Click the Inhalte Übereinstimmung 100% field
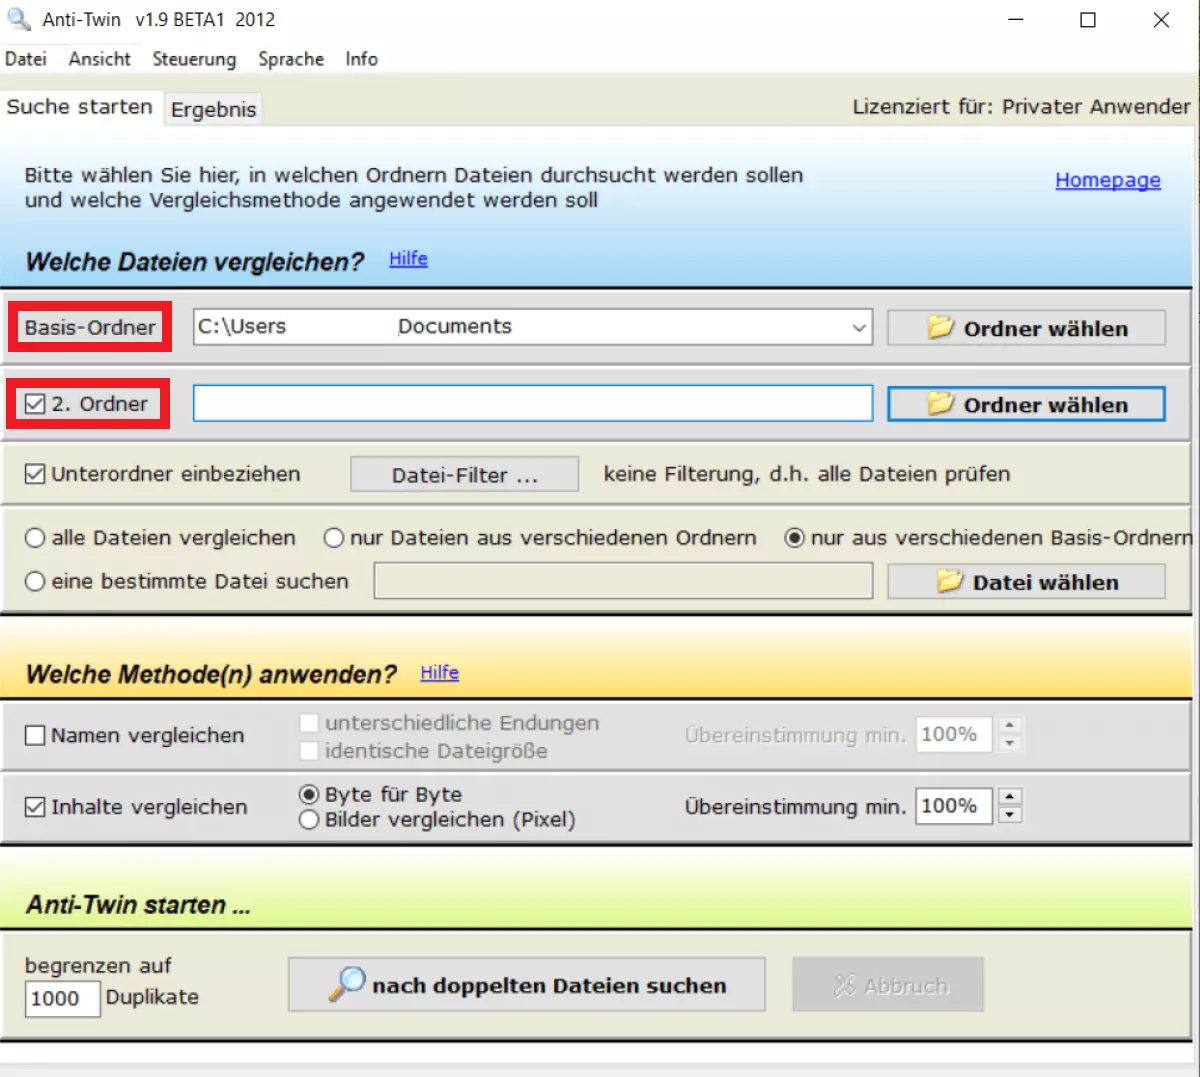The width and height of the screenshot is (1200, 1077). pyautogui.click(x=954, y=806)
